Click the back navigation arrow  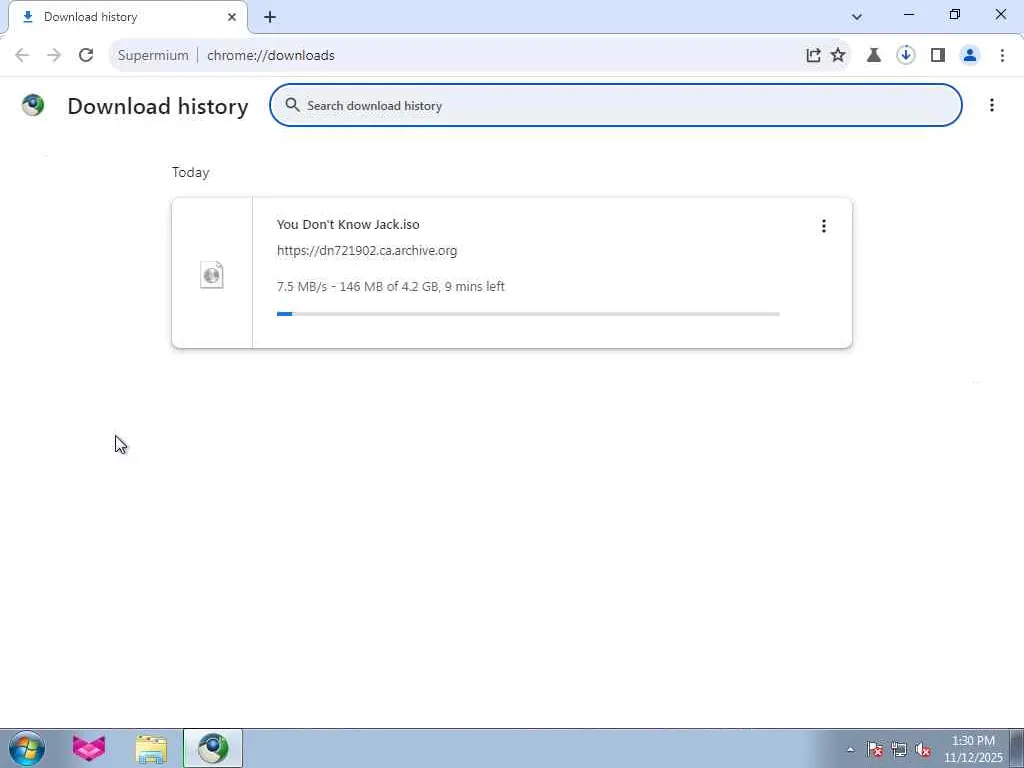click(x=22, y=55)
